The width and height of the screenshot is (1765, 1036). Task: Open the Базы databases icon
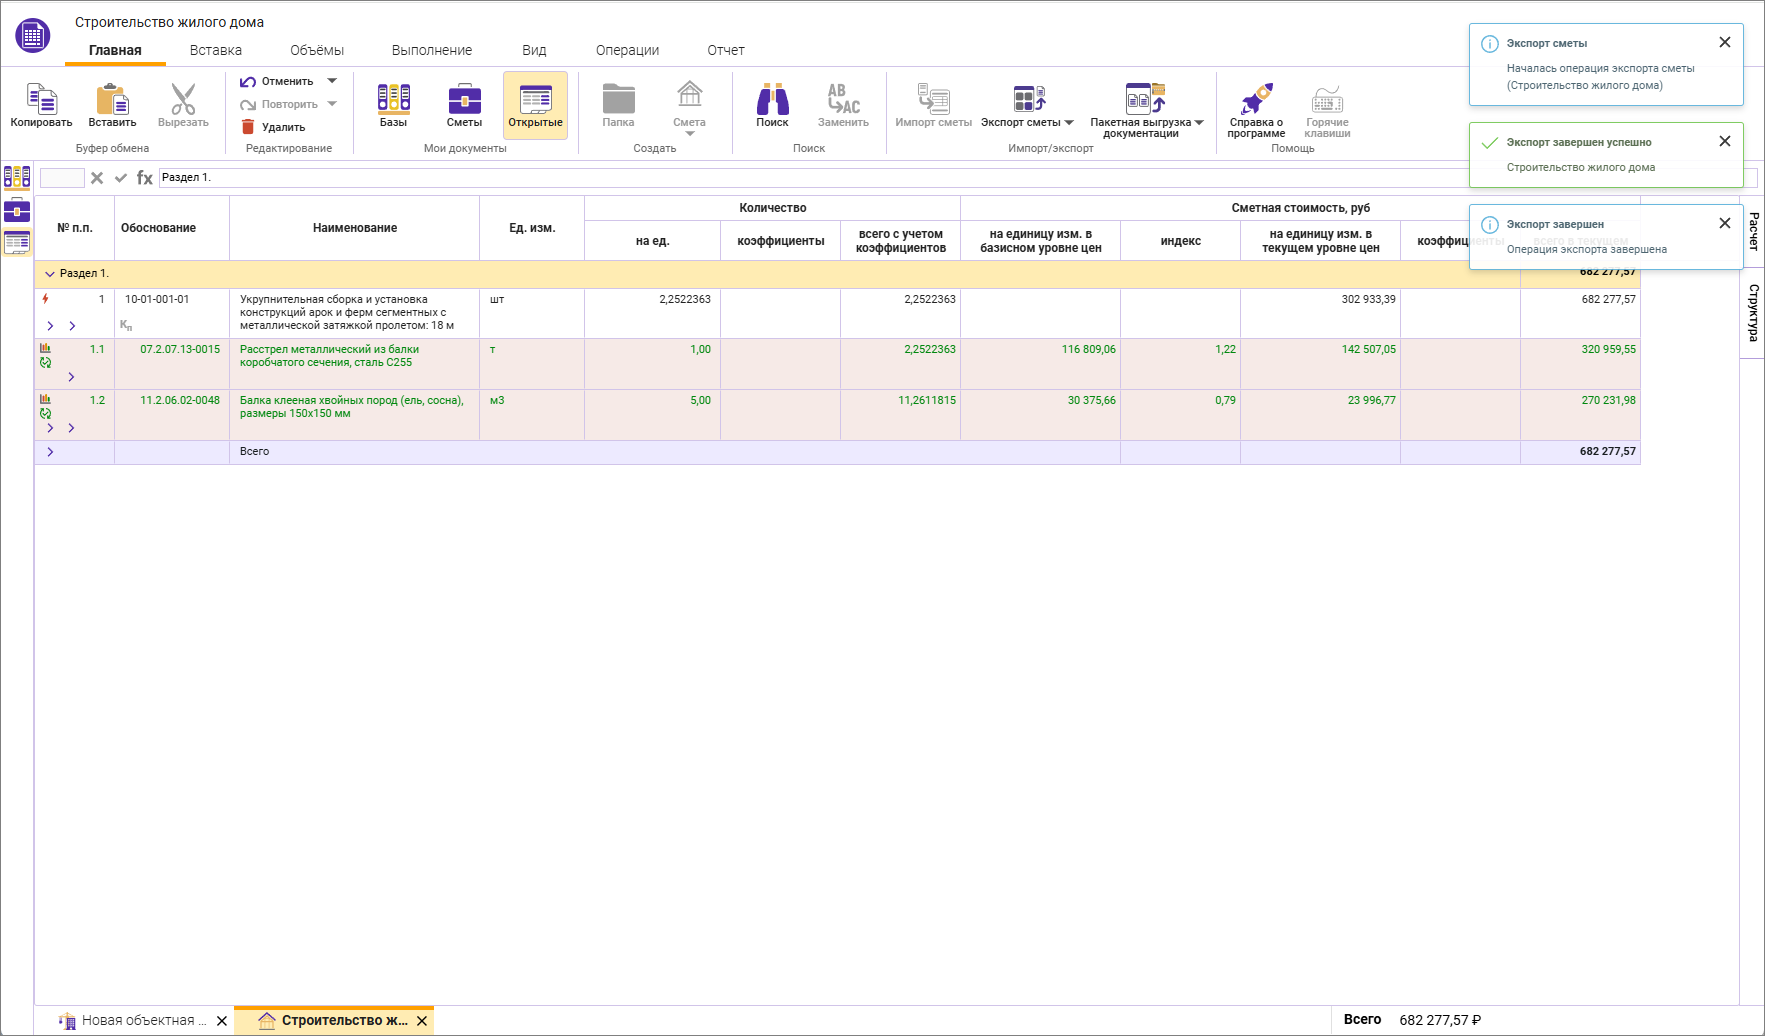(393, 100)
